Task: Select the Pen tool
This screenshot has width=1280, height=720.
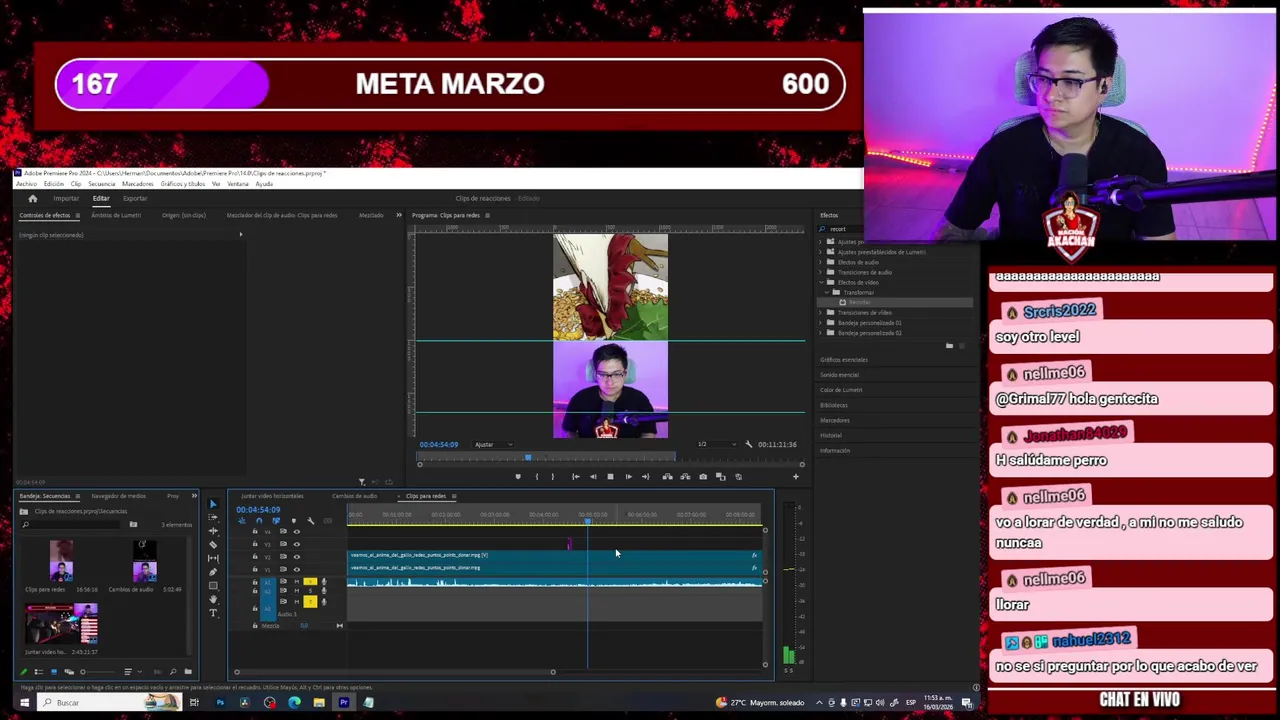Action: click(x=213, y=572)
